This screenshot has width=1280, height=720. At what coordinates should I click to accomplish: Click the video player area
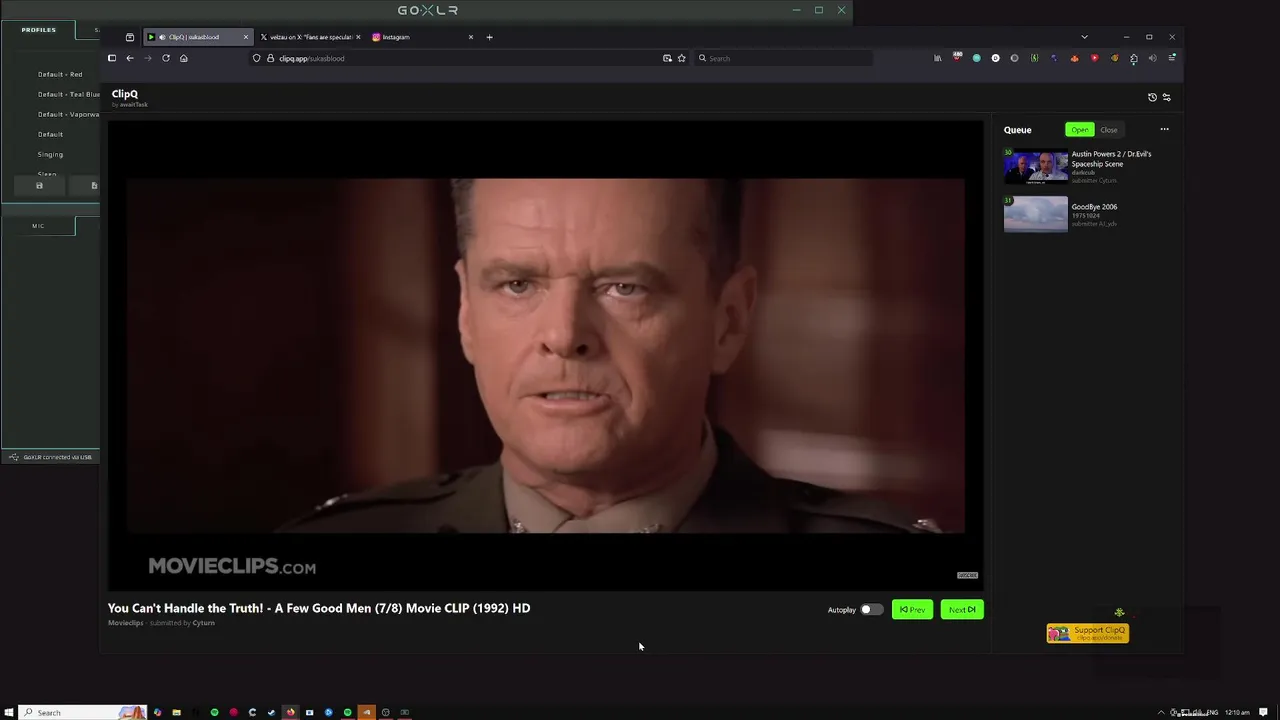[546, 356]
